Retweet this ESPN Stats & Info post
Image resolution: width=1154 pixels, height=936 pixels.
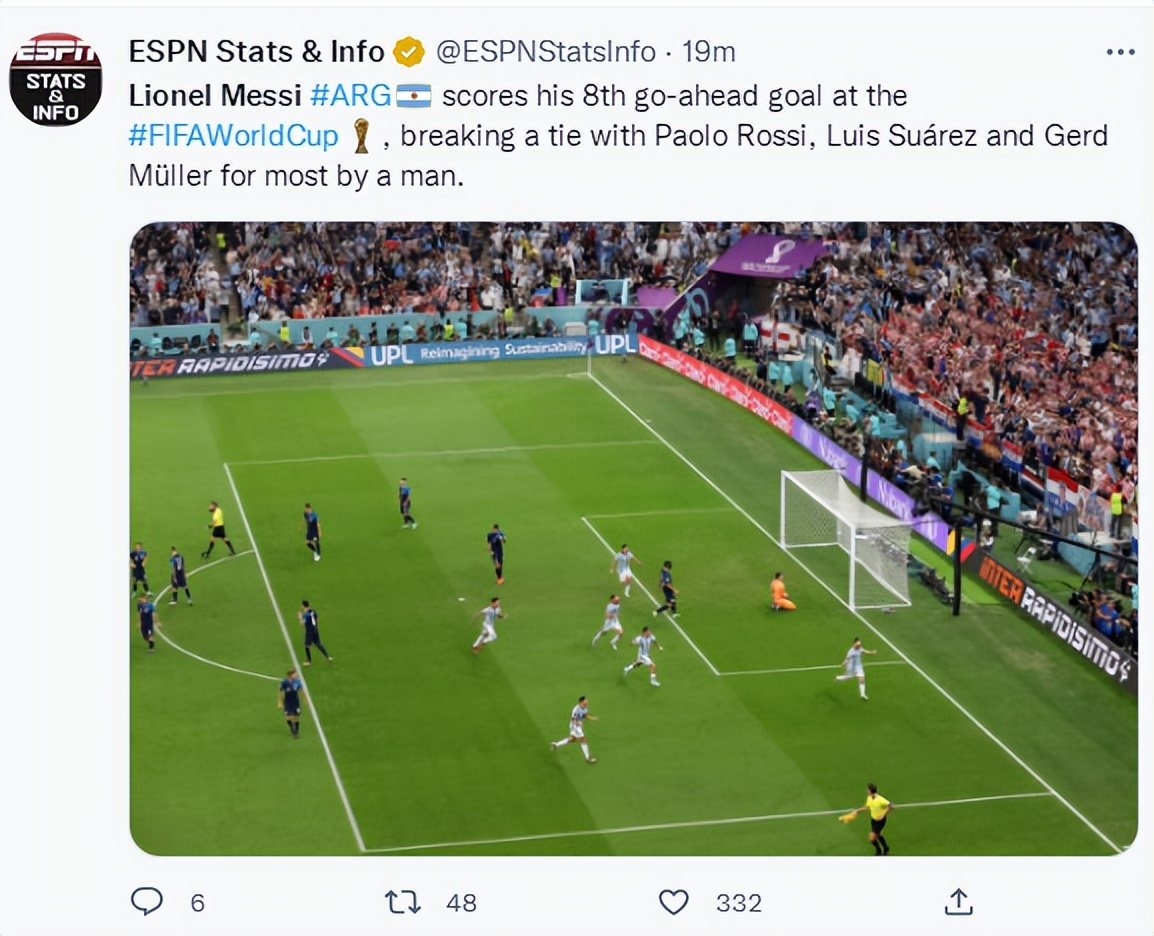[x=403, y=902]
